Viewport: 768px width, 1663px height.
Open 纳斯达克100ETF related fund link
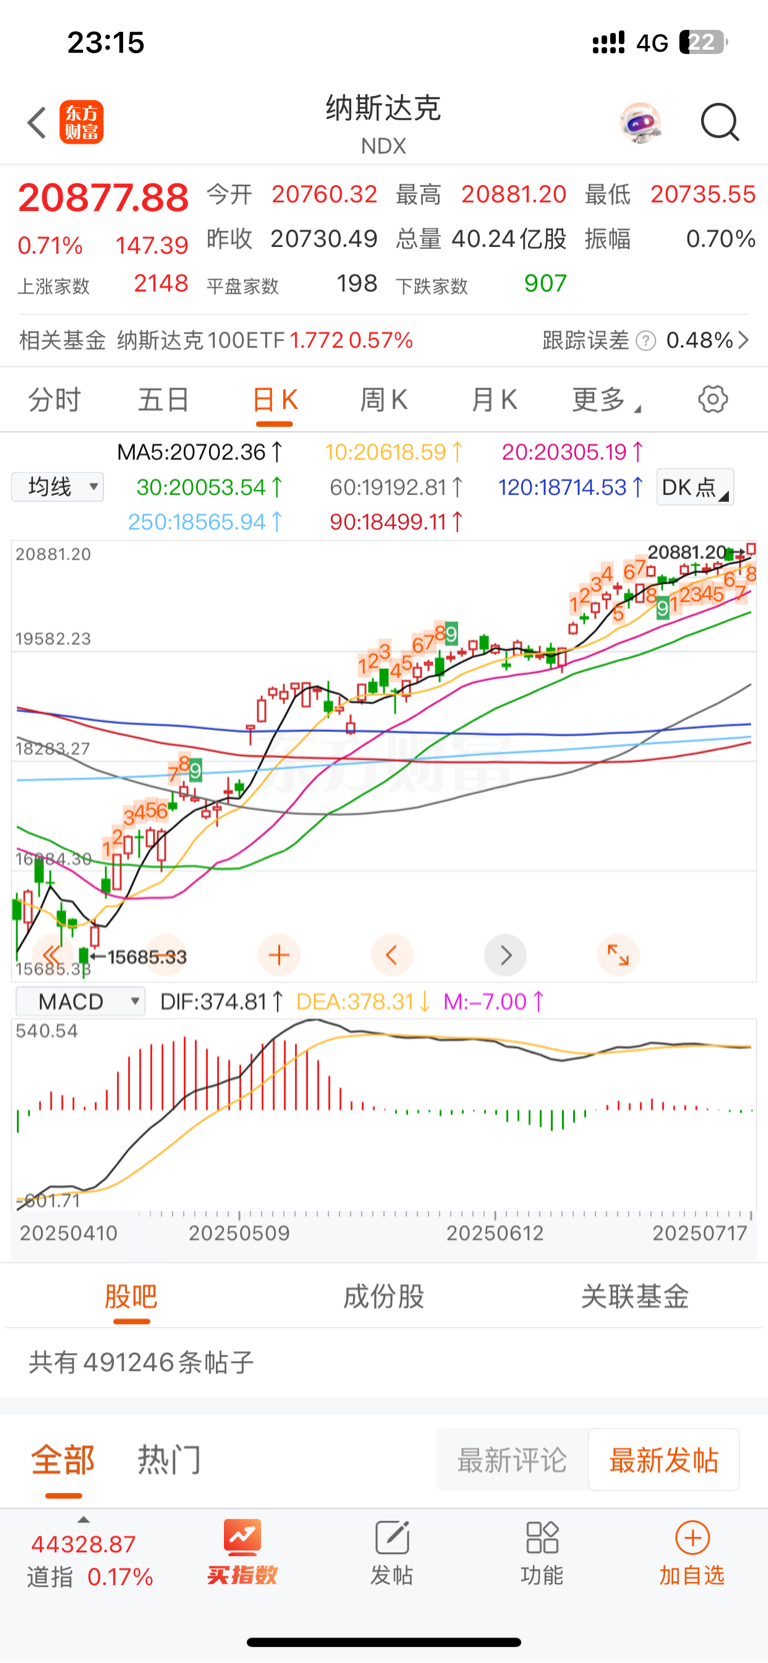[x=265, y=340]
